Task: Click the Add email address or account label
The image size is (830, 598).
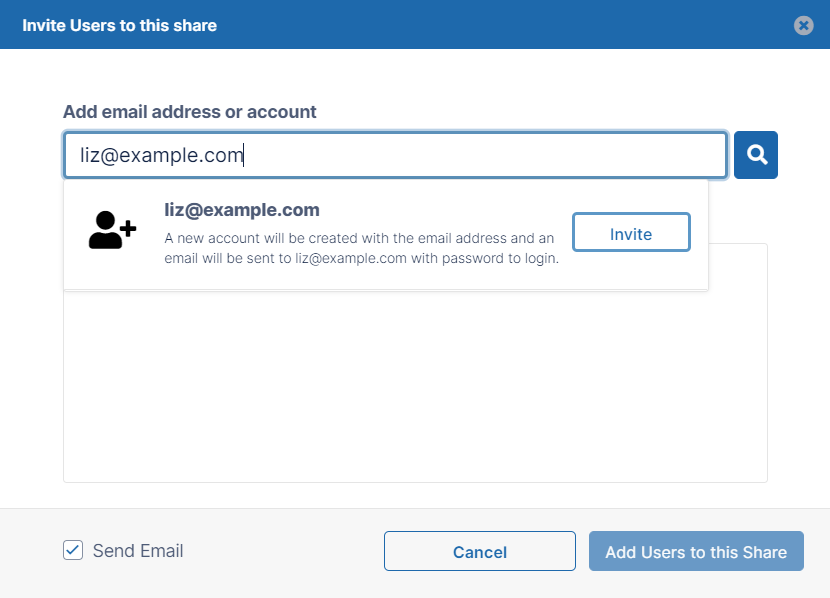Action: coord(189,112)
